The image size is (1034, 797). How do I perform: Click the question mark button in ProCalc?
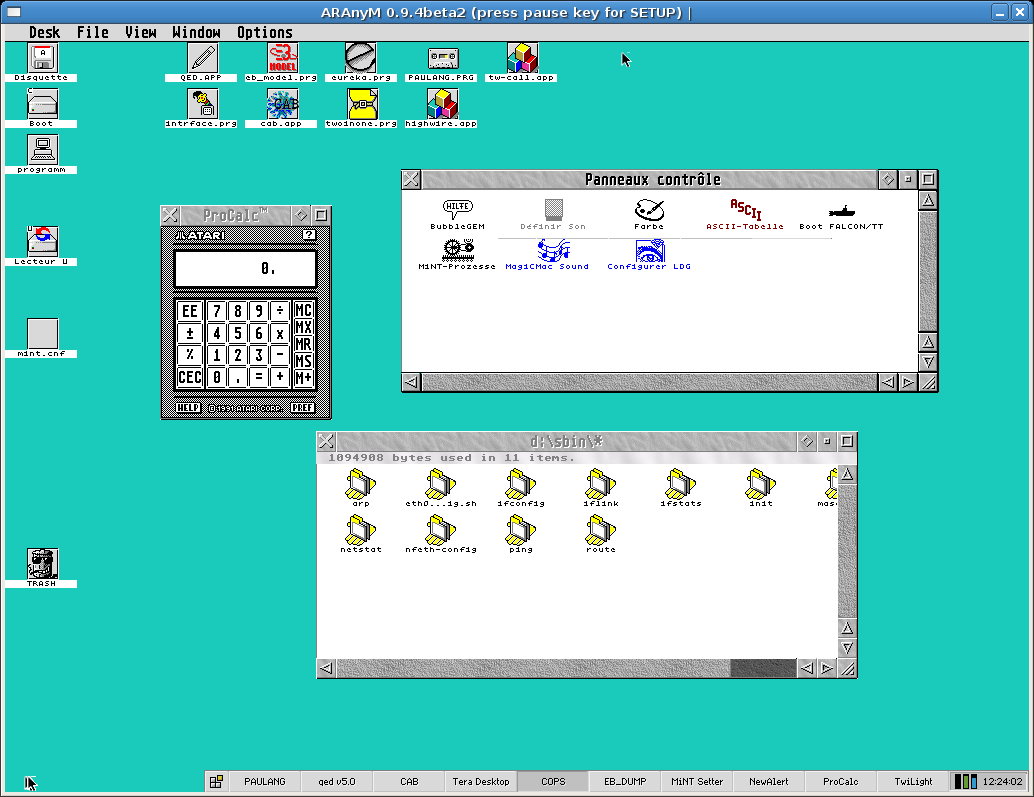[x=309, y=235]
